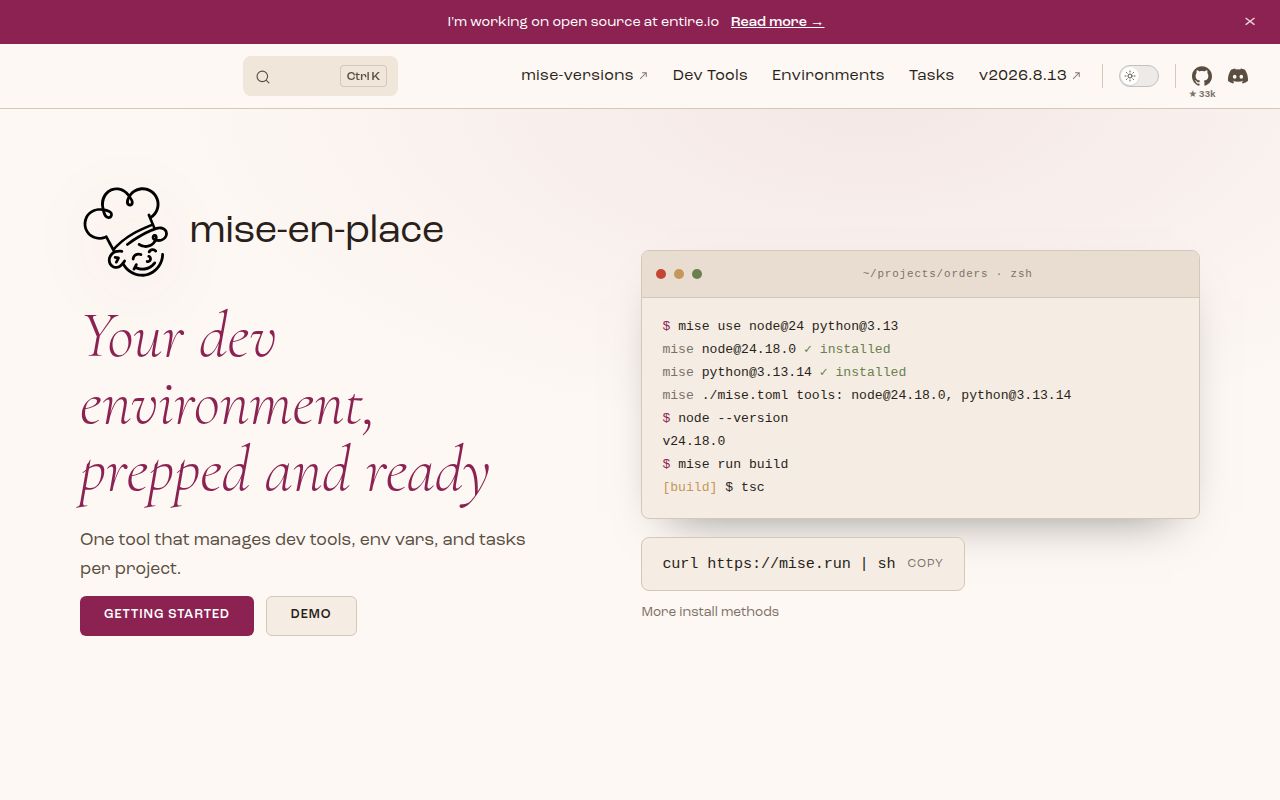
Task: Click the GitHub 33k star count
Action: [1202, 94]
